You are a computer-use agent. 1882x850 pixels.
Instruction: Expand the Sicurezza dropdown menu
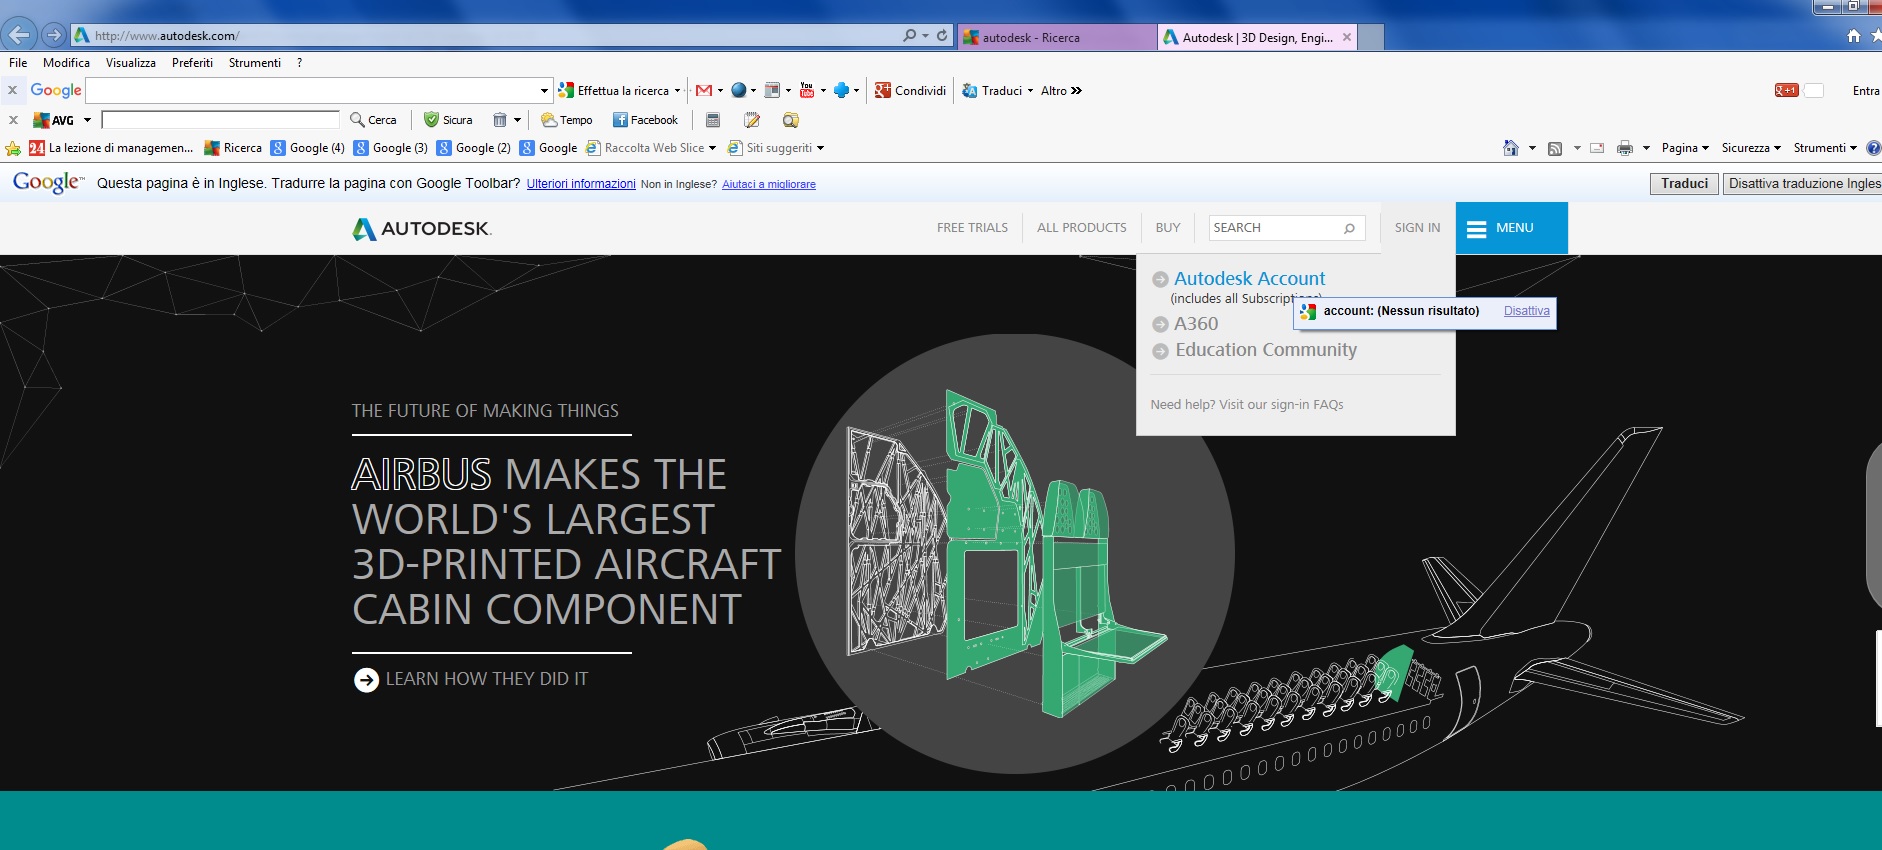pyautogui.click(x=1751, y=148)
